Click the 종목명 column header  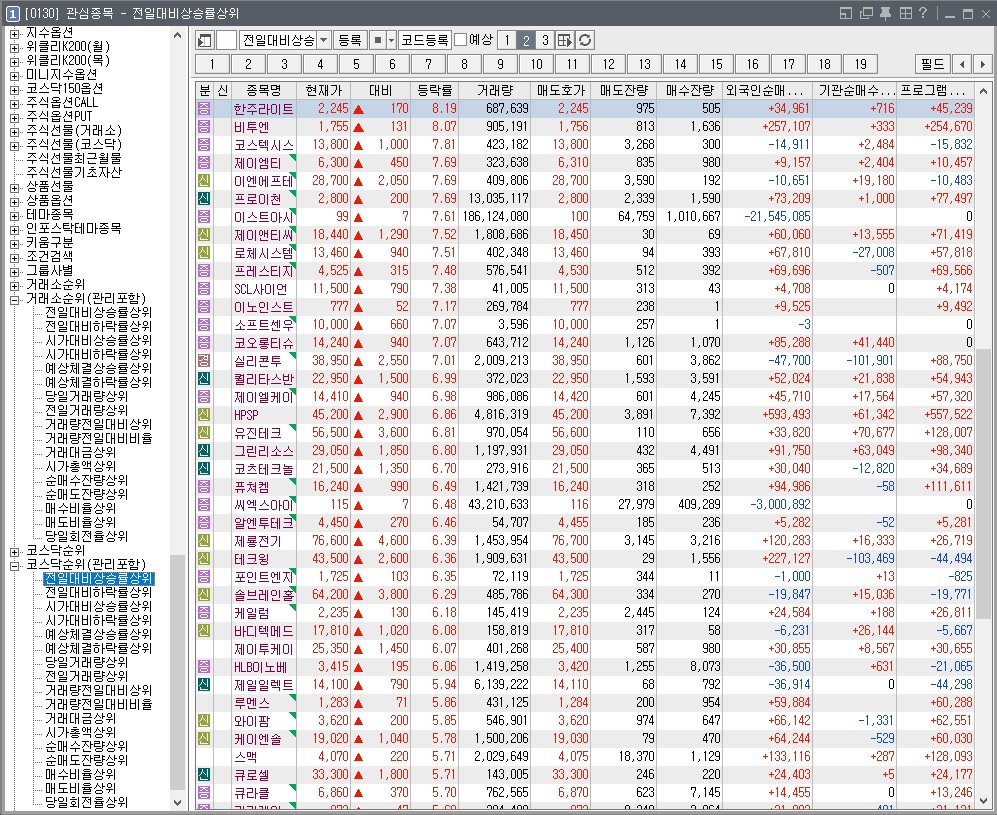pos(263,91)
